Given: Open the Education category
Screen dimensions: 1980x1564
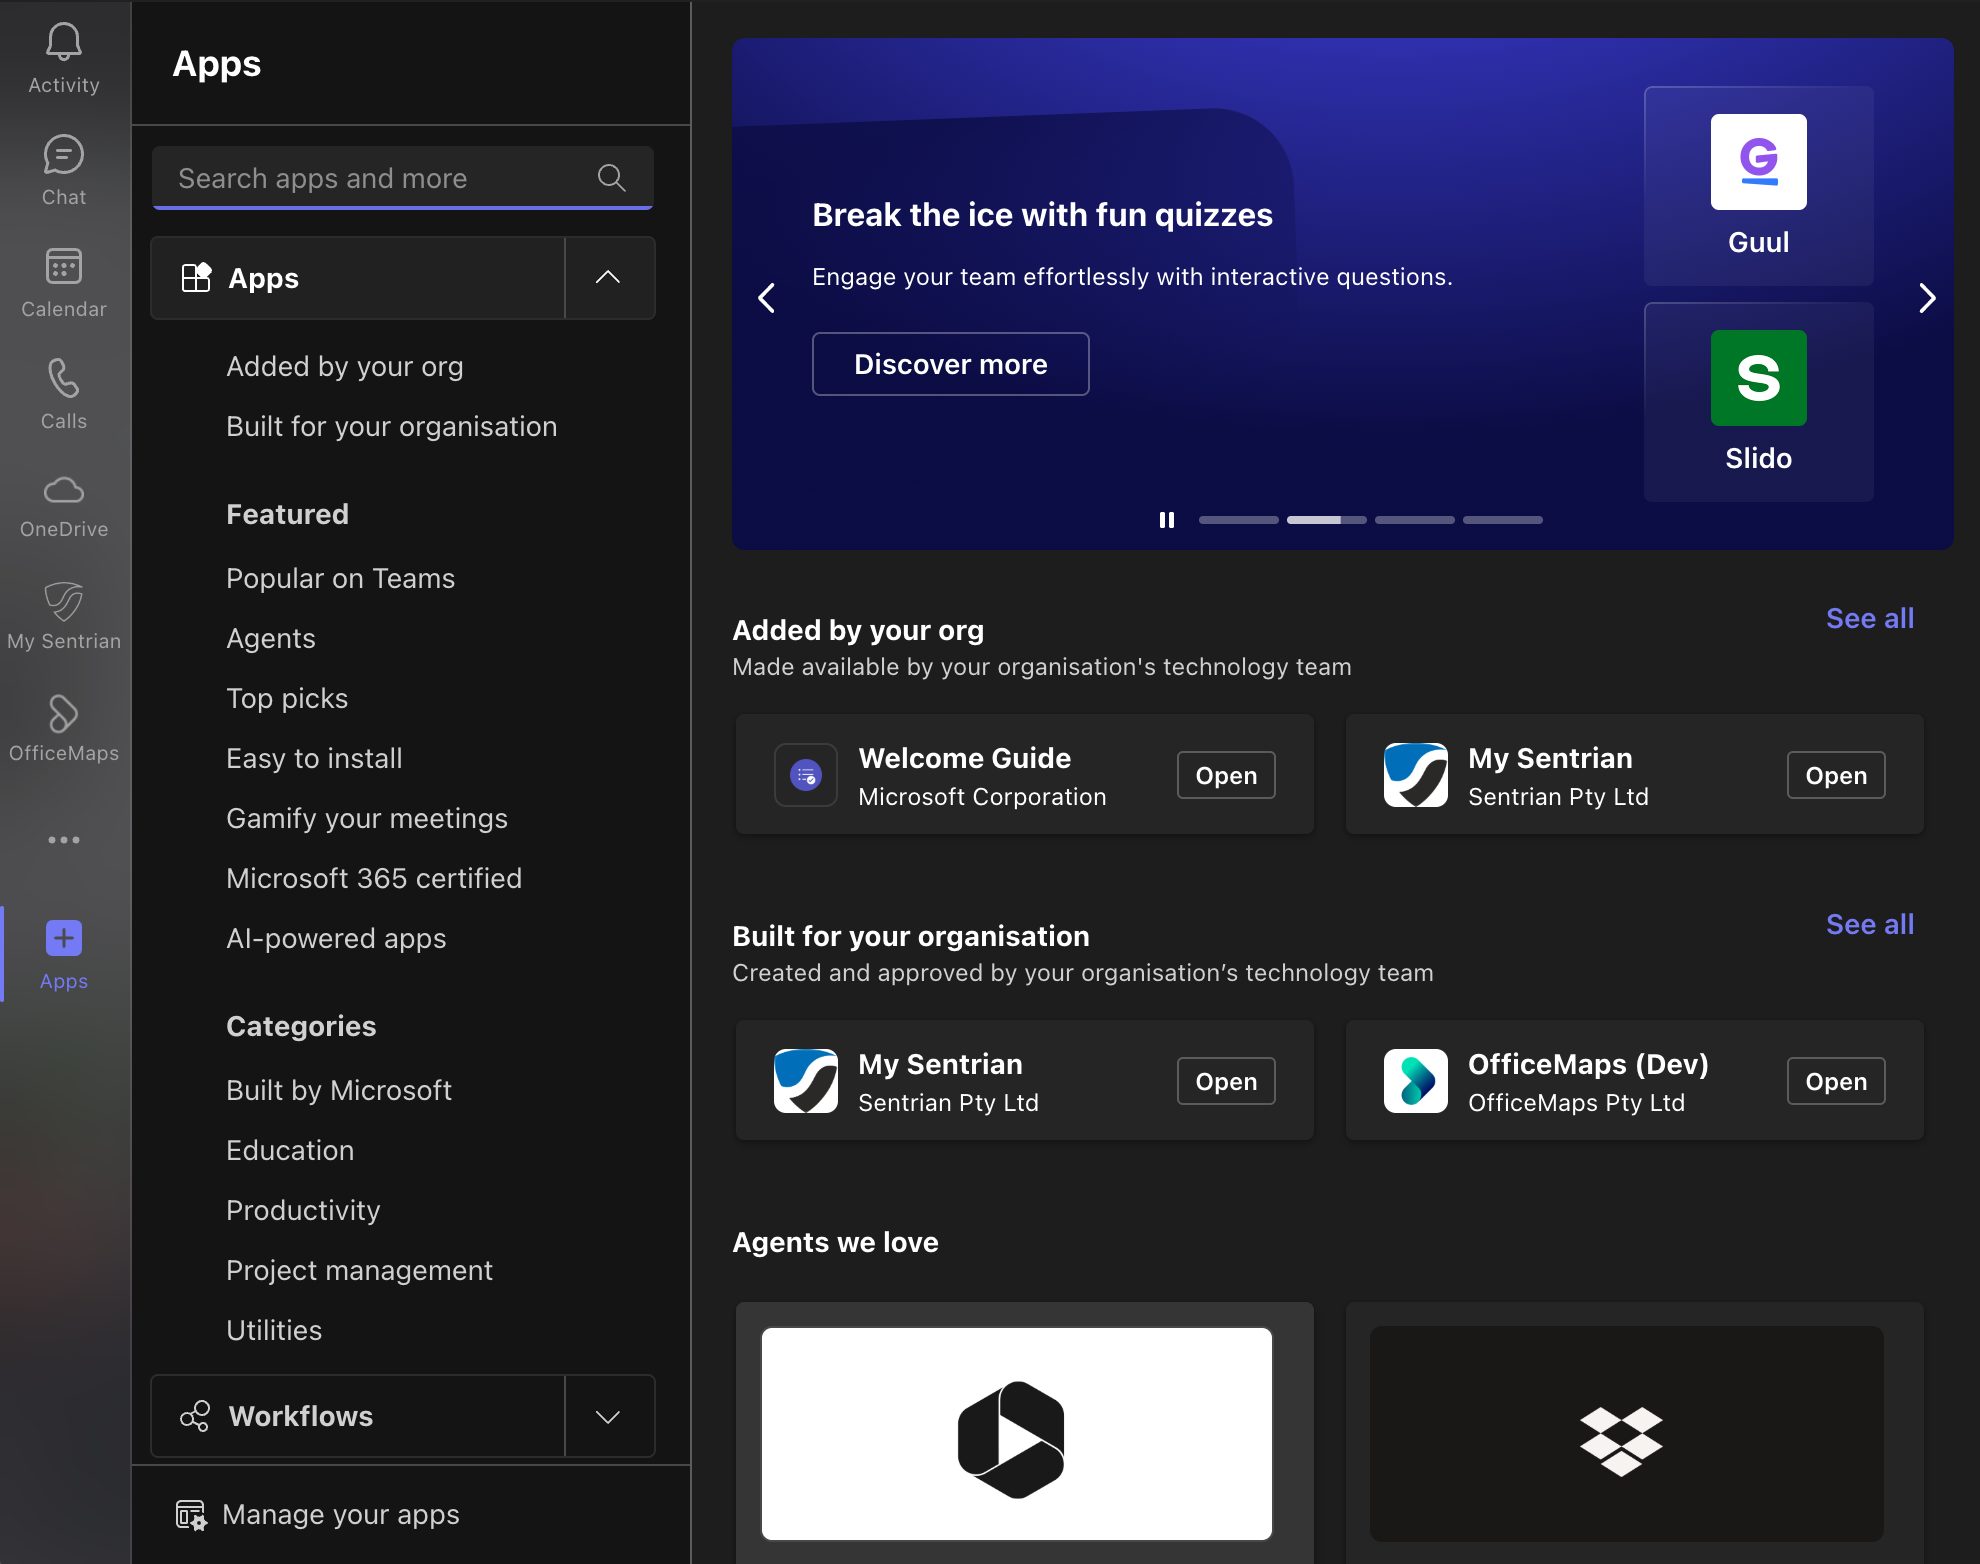Looking at the screenshot, I should coord(290,1151).
